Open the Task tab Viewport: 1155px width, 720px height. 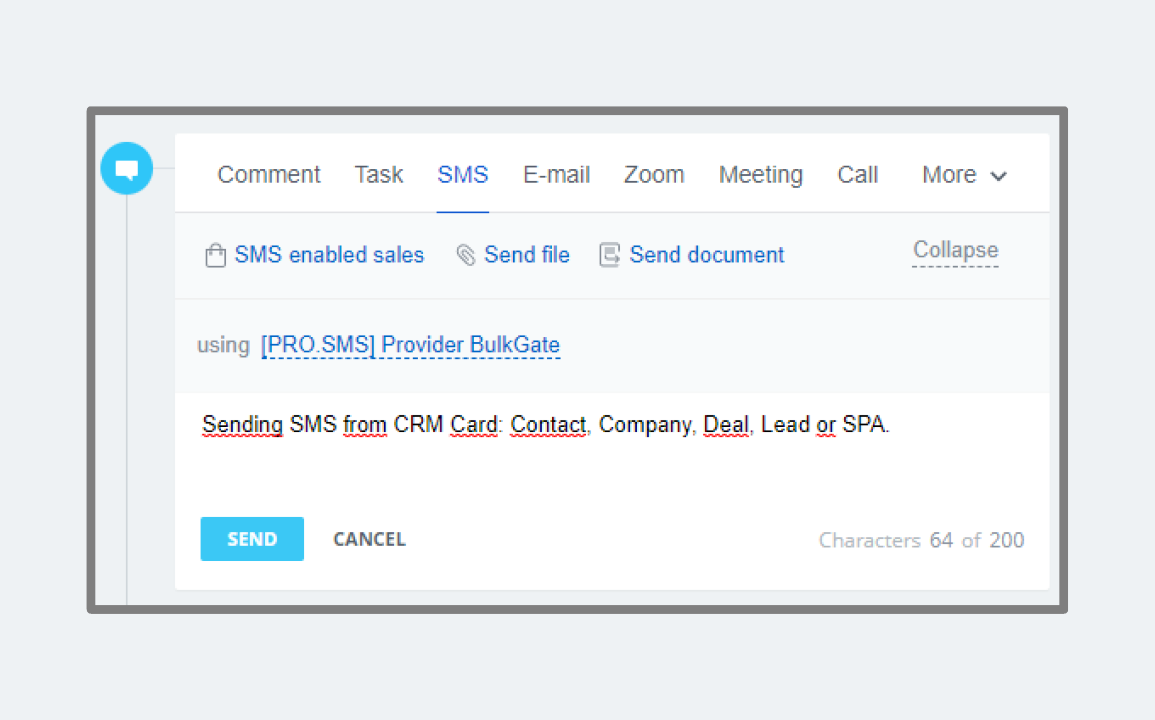(379, 175)
